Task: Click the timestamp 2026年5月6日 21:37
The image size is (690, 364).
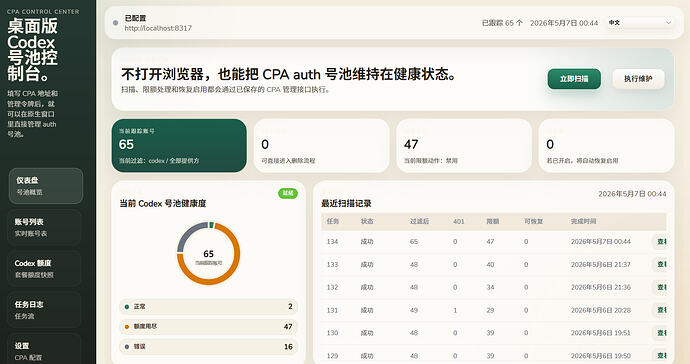Action: [601, 265]
